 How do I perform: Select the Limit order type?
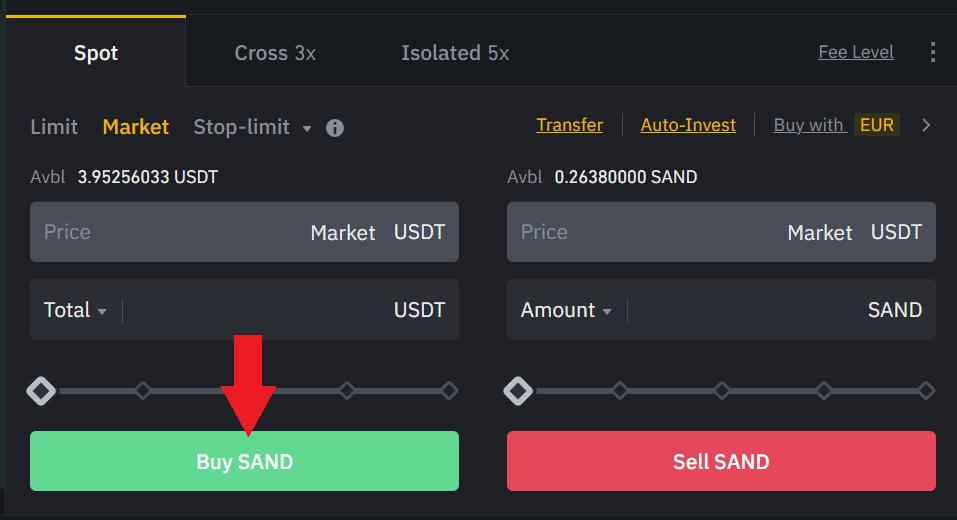(54, 127)
